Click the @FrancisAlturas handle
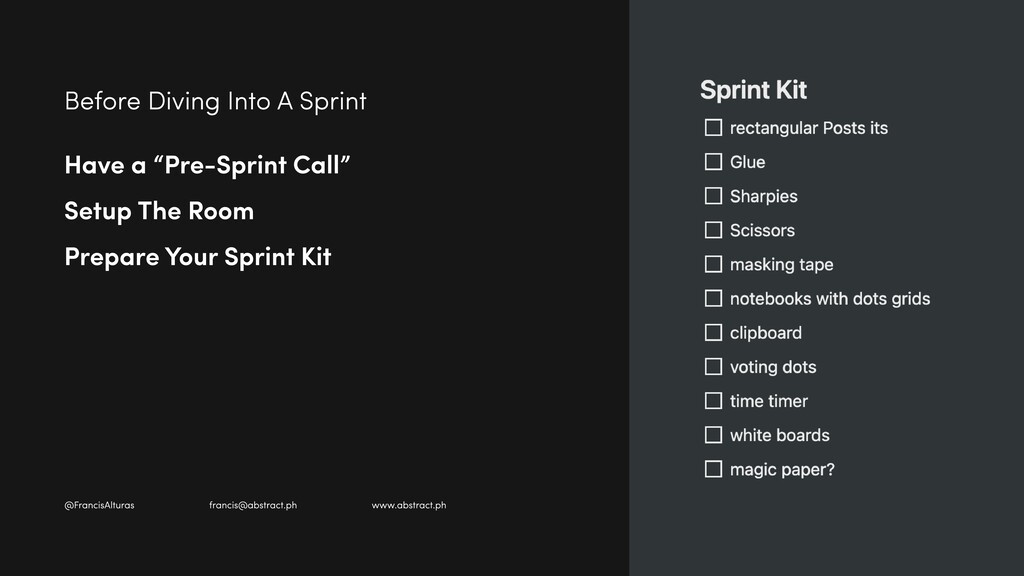 coord(99,505)
